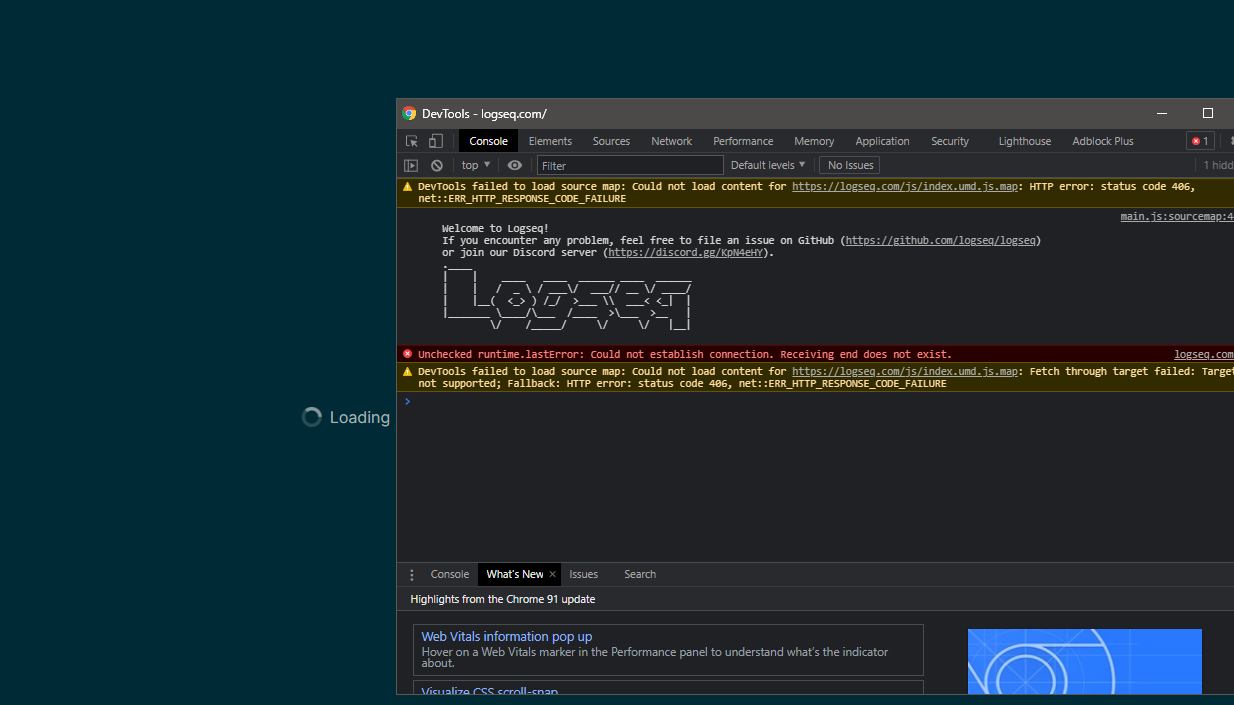Click the No Issues button
Viewport: 1234px width, 705px height.
(x=851, y=165)
